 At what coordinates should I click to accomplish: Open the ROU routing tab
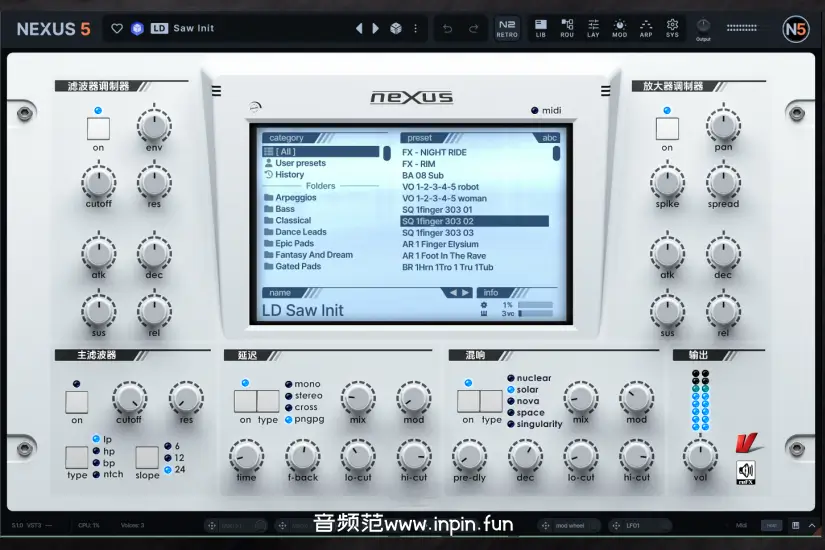click(x=567, y=28)
